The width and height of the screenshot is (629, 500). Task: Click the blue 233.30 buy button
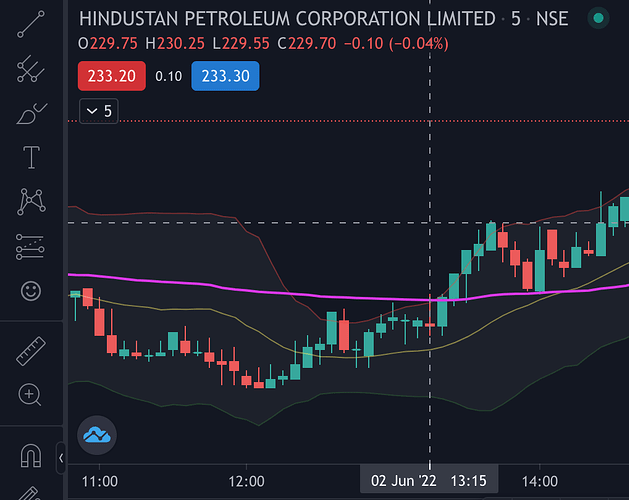227,76
